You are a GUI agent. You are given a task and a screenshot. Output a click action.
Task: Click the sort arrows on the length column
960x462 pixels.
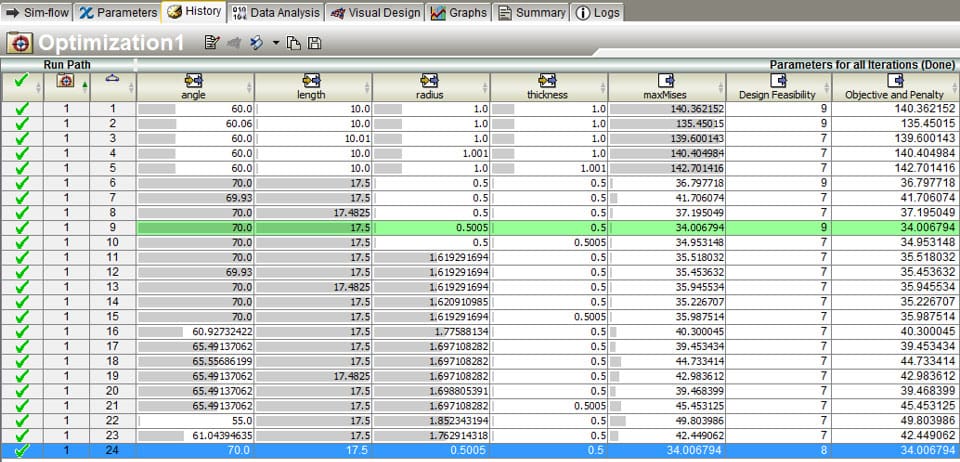point(368,87)
